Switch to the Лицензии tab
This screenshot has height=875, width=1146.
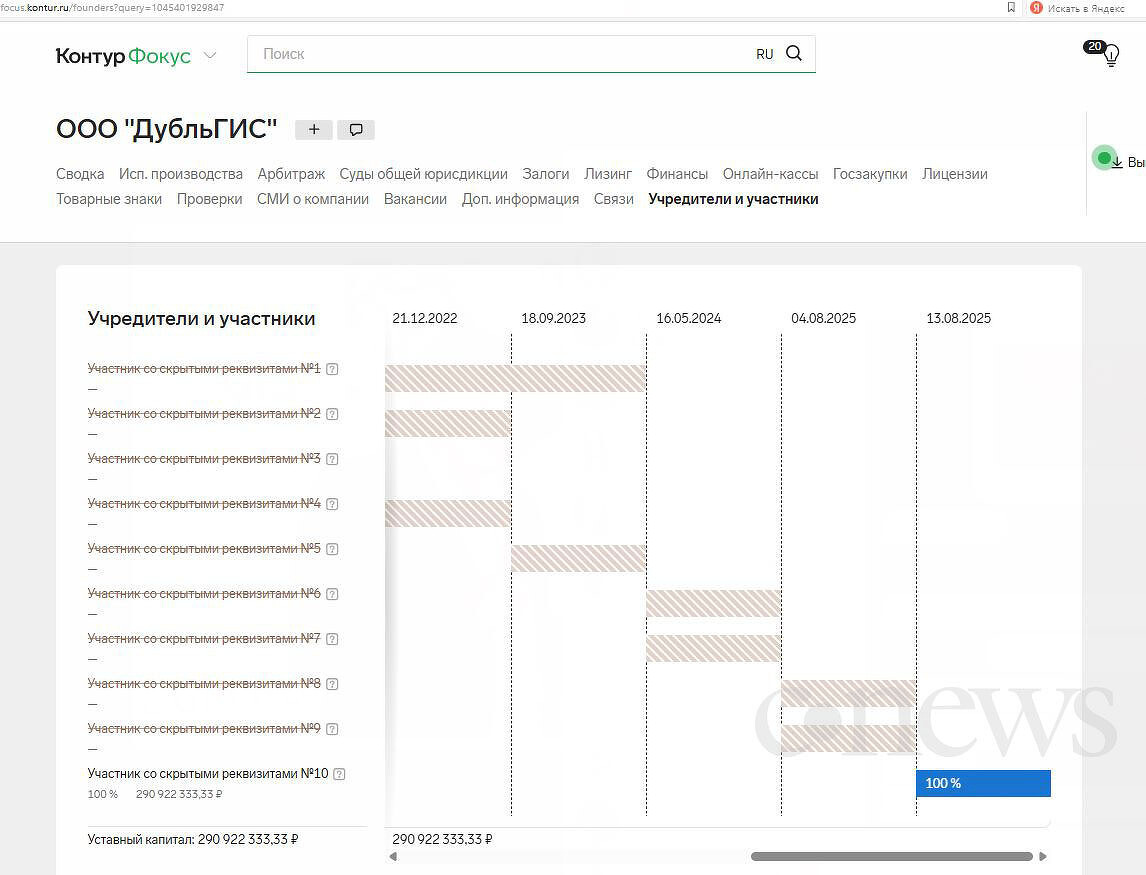(x=955, y=174)
